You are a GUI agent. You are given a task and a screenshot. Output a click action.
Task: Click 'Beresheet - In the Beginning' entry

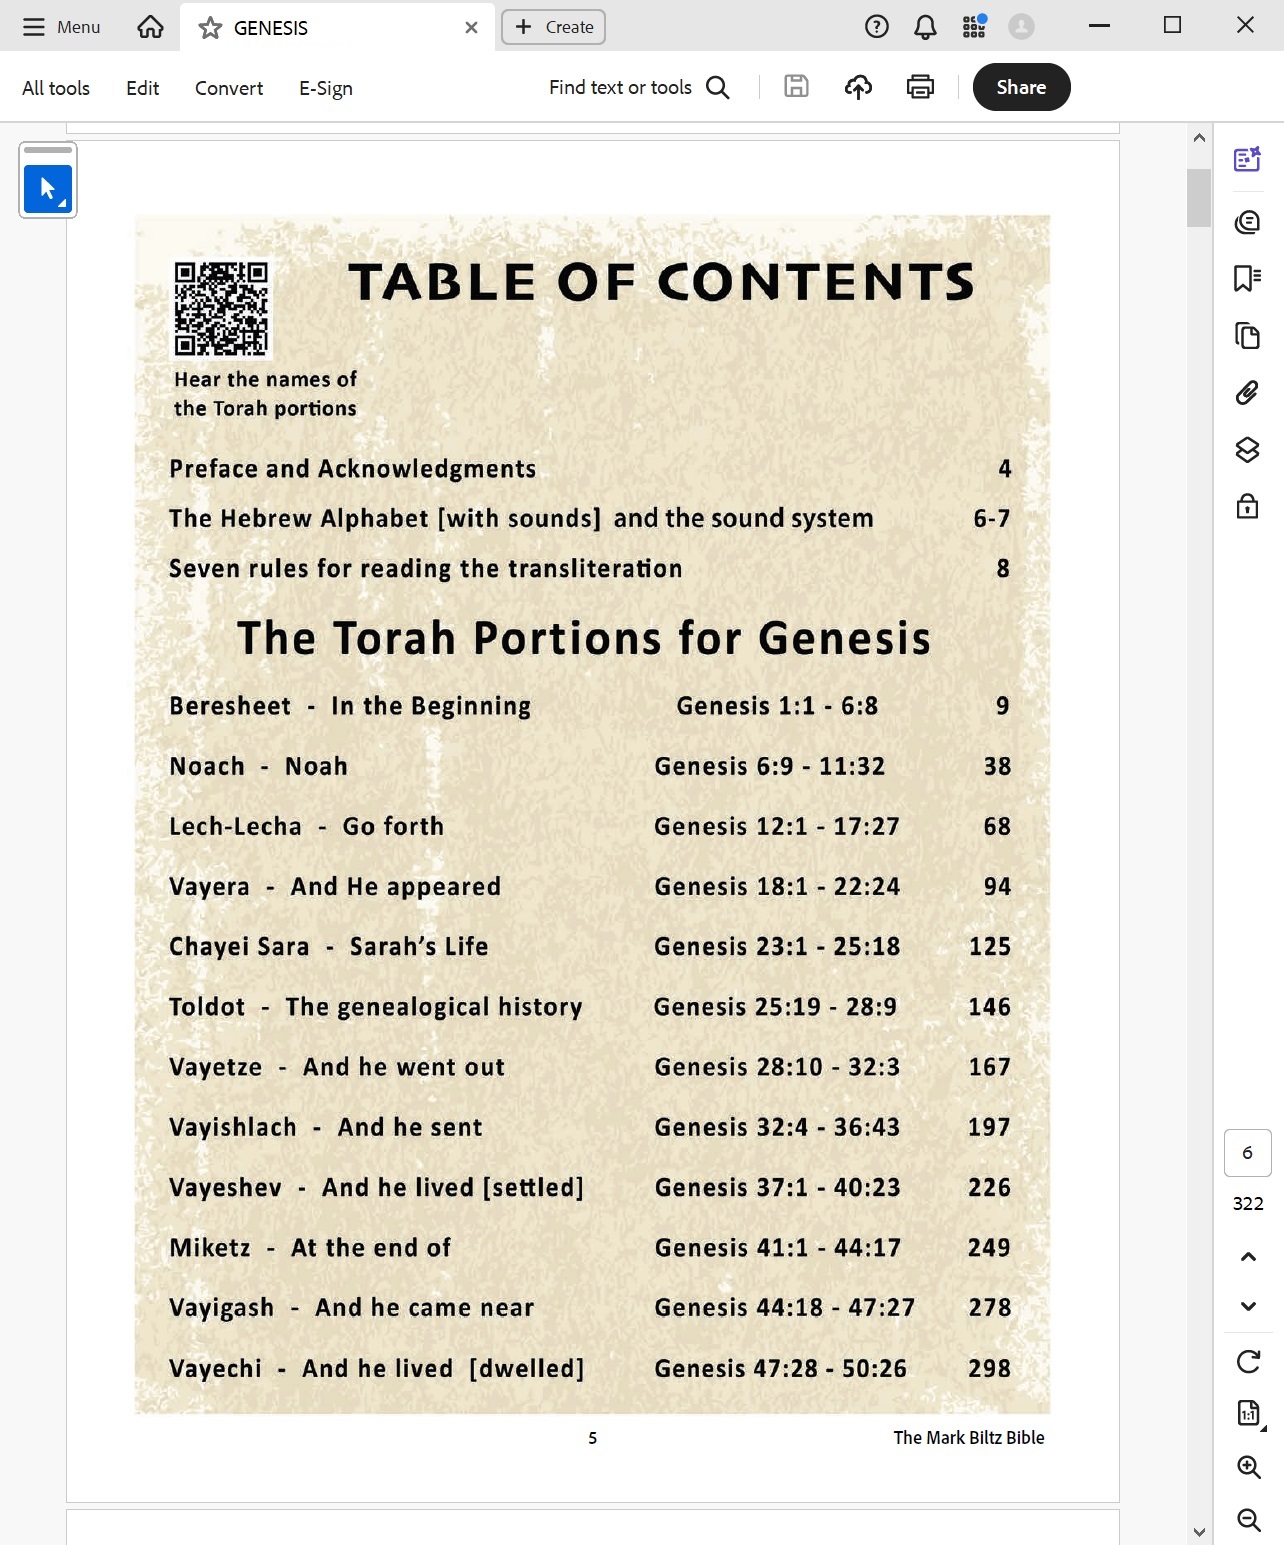[350, 706]
